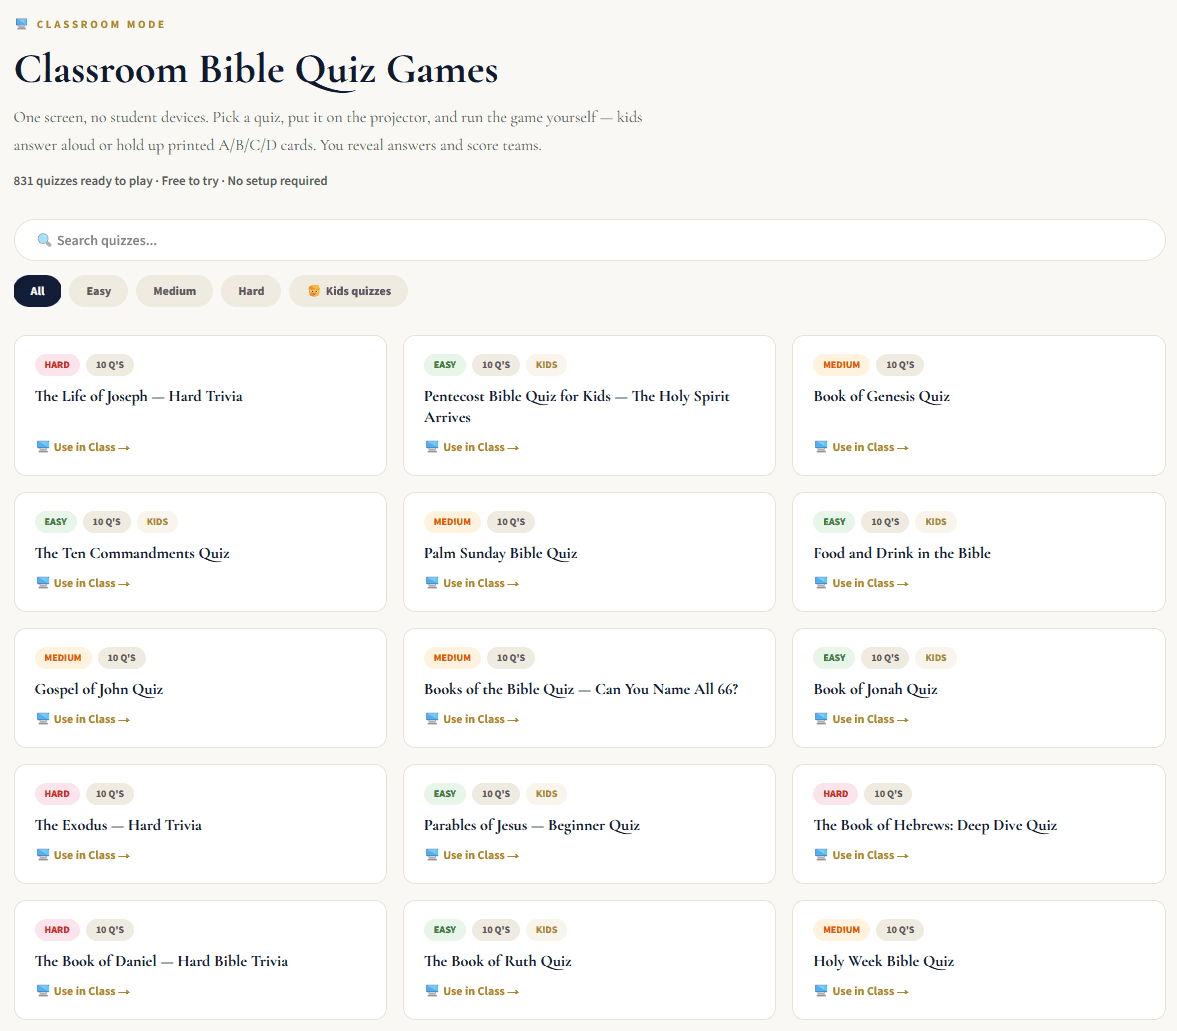Open The Exodus — Hard Trivia title

119,825
